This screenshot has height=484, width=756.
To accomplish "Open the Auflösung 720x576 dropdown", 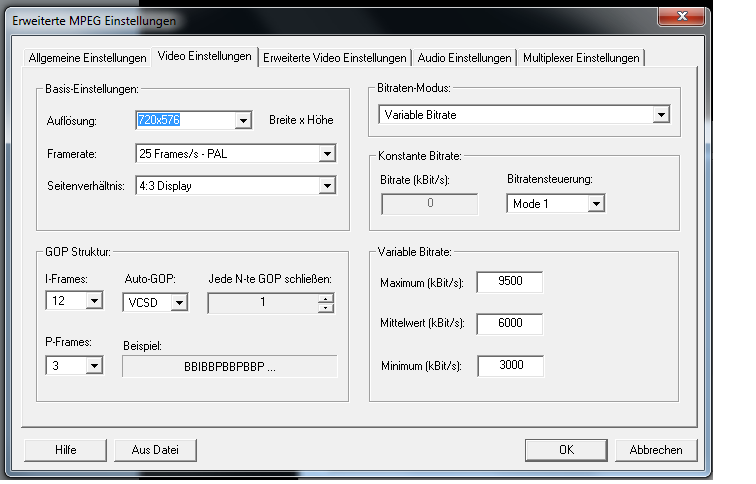I will (x=243, y=120).
